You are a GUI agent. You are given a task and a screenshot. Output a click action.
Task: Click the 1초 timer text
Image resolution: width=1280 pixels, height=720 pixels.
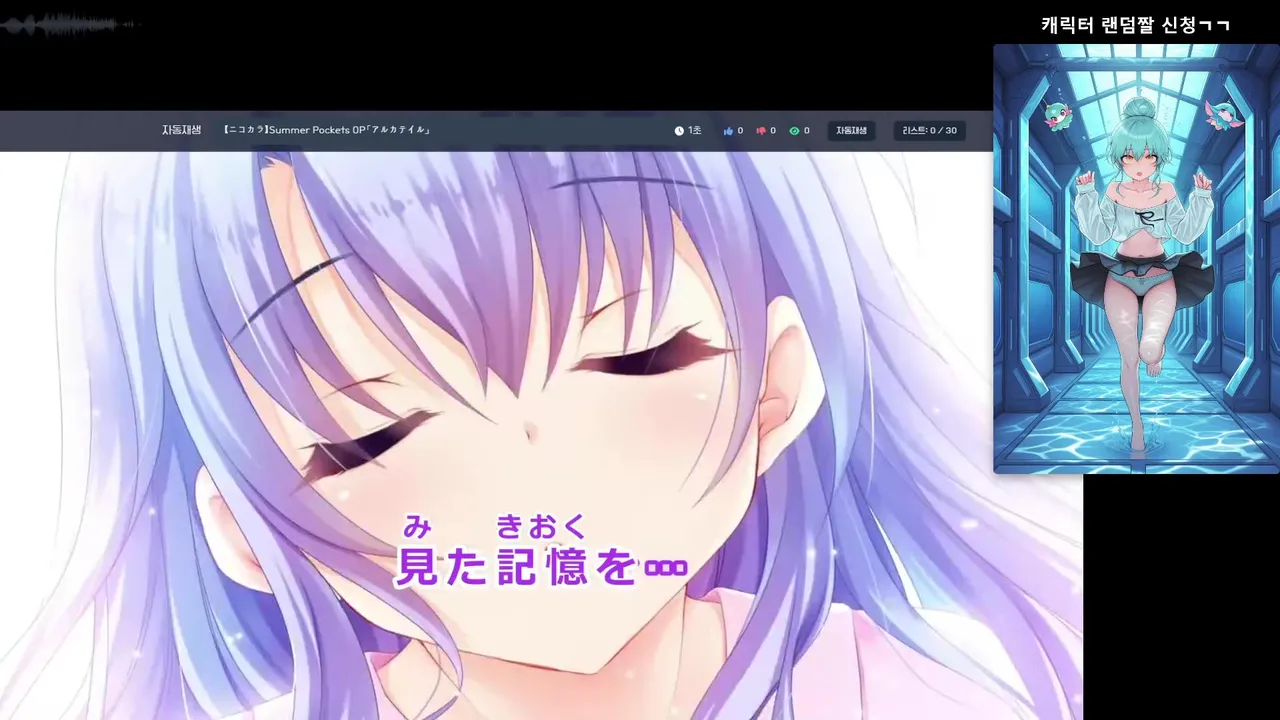(694, 131)
